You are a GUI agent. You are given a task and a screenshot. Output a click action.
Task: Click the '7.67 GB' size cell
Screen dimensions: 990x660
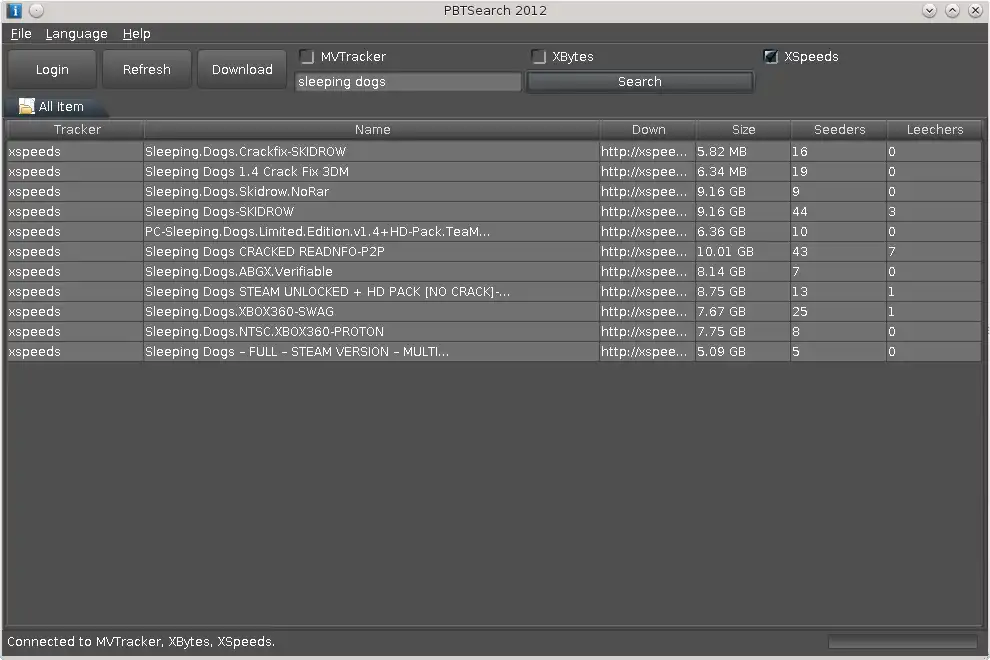pos(742,311)
